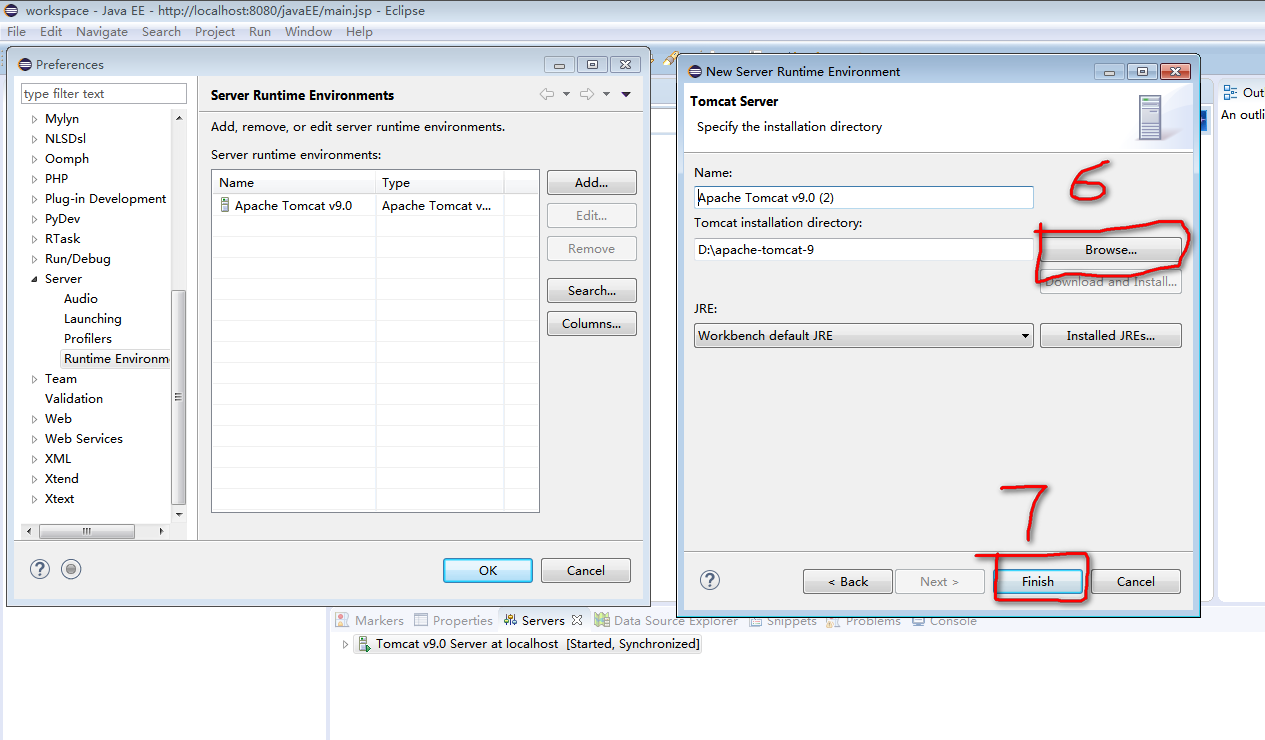Viewport: 1265px width, 740px height.
Task: Open back history dropdown arrow in Preferences
Action: [x=566, y=94]
